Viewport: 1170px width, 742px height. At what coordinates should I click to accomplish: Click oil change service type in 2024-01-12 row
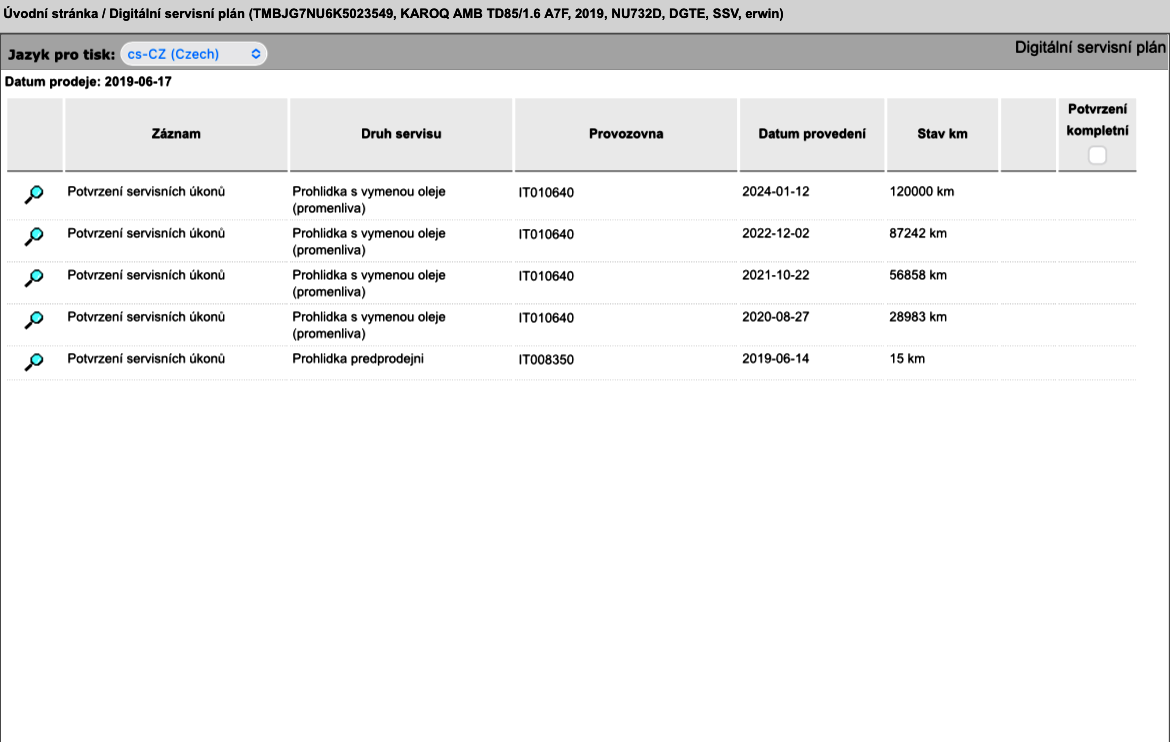point(369,199)
